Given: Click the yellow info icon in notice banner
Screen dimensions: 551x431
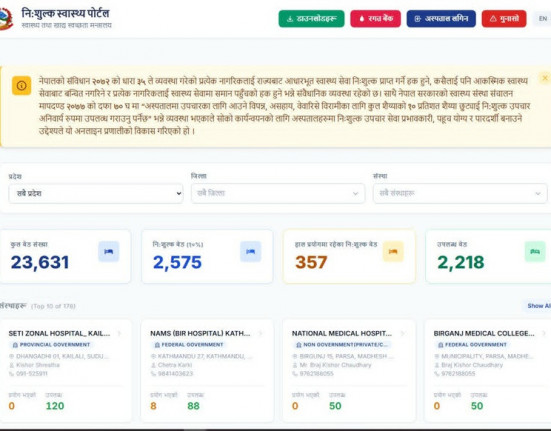Looking at the screenshot, I should point(21,85).
